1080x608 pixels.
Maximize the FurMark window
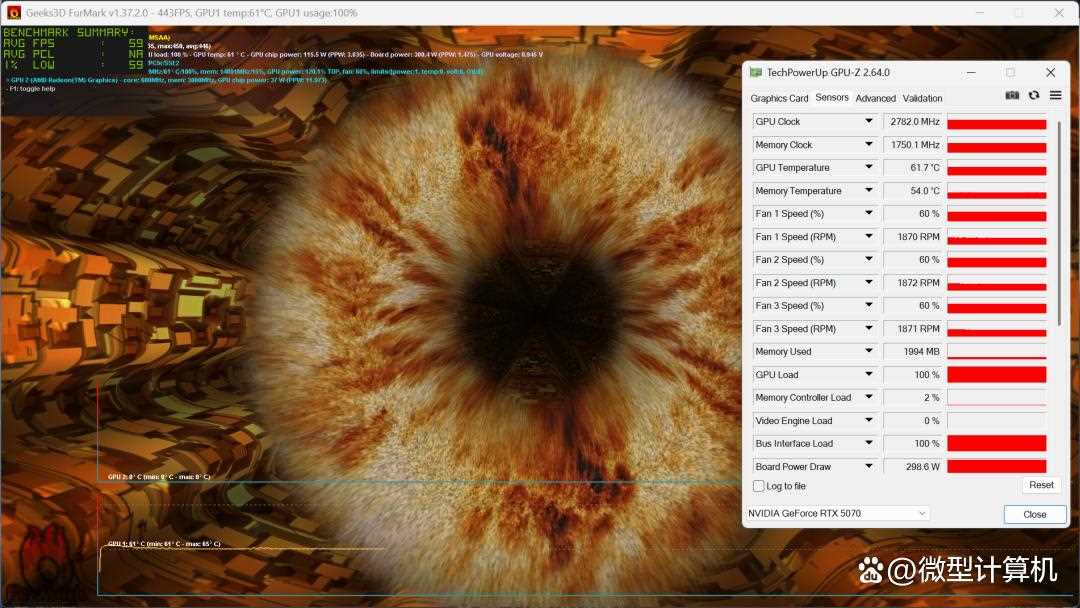tap(1018, 13)
